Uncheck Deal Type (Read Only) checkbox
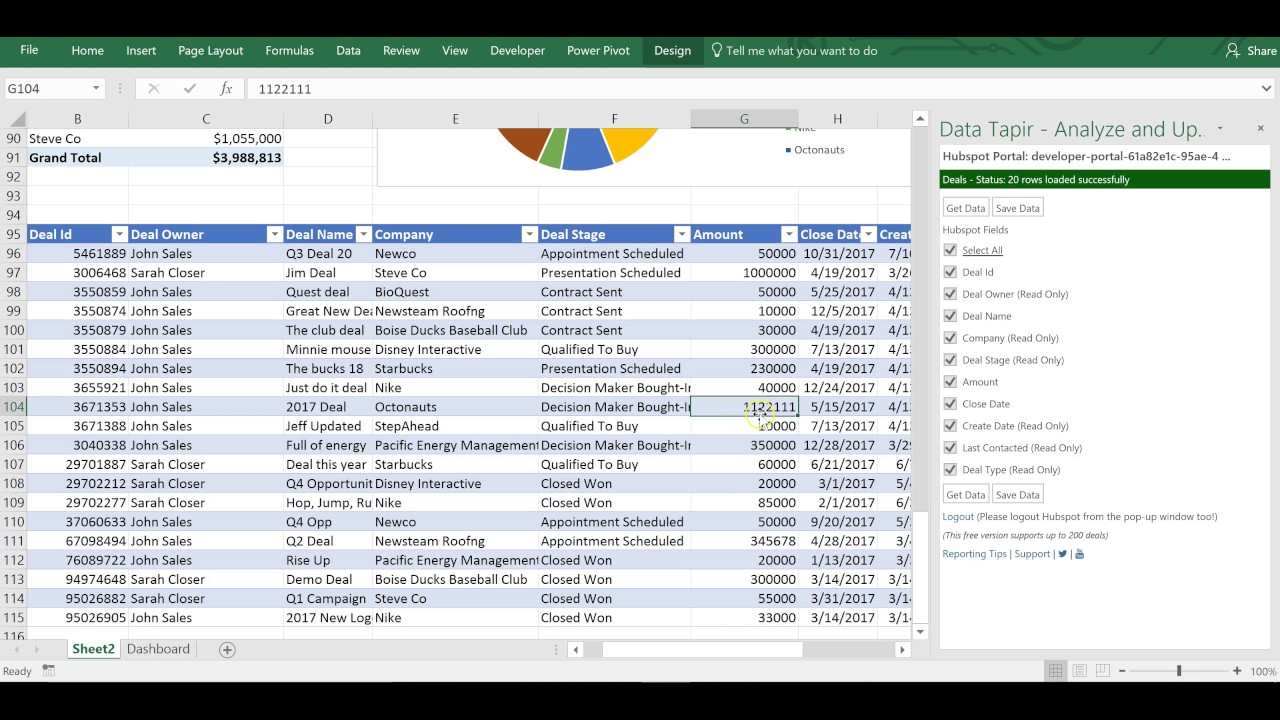The height and width of the screenshot is (720, 1280). coord(950,470)
